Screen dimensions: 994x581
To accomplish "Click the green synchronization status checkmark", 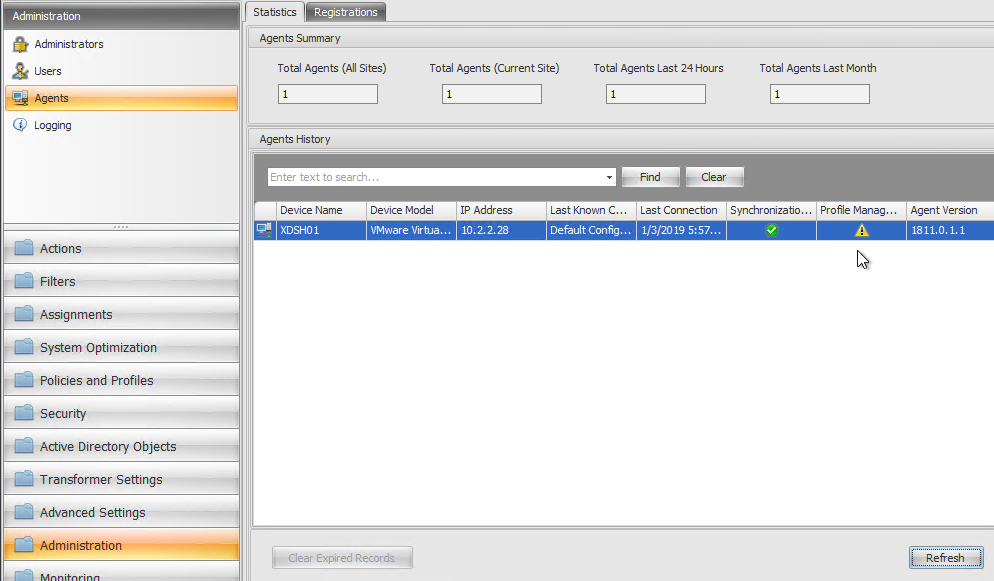I will pos(771,230).
